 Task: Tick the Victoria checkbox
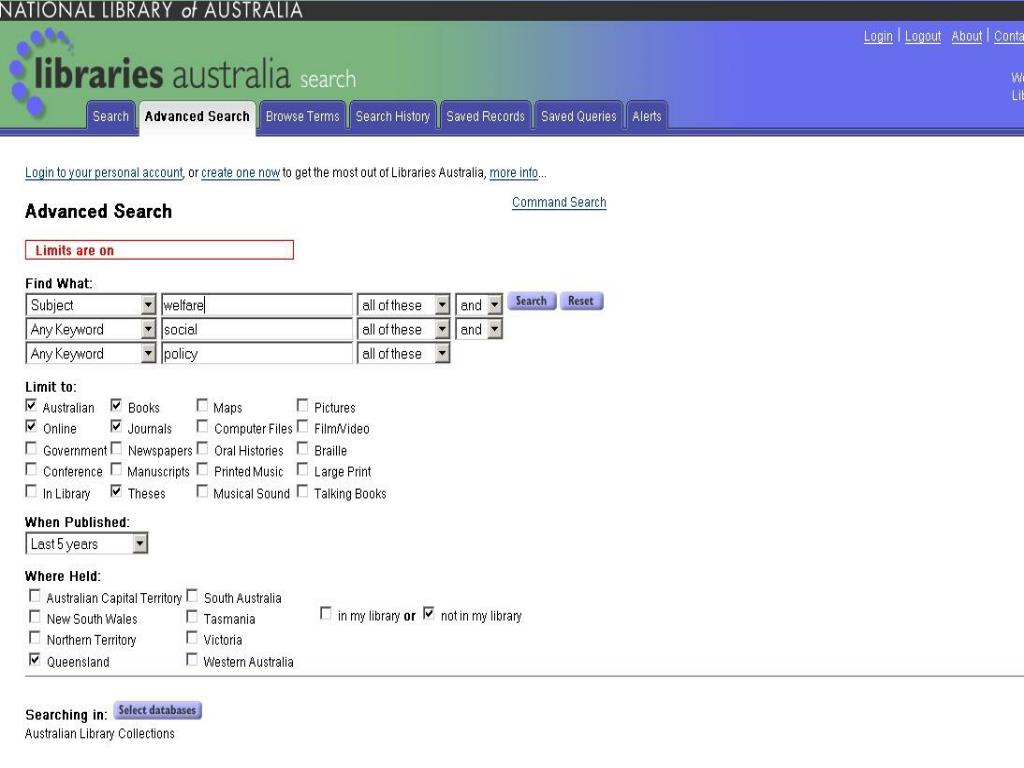coord(192,637)
